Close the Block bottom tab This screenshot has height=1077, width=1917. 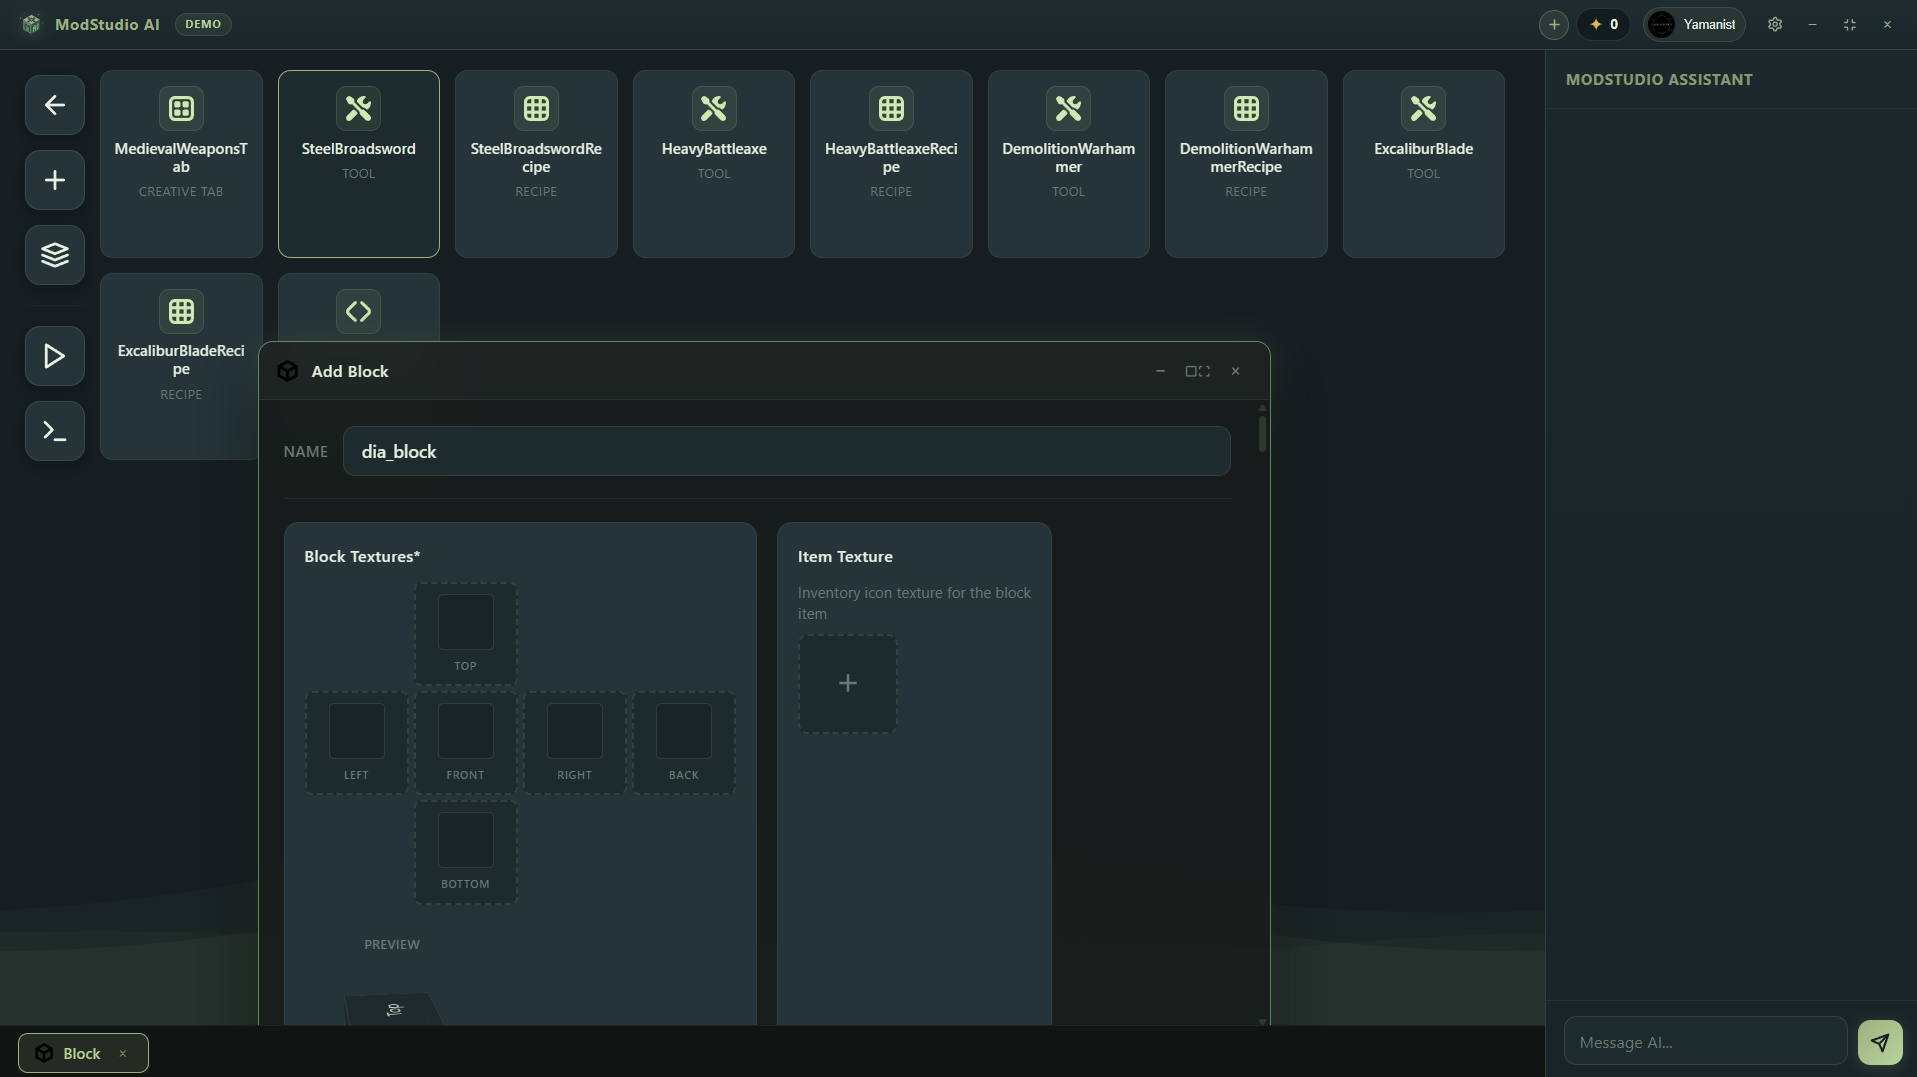coord(123,1053)
